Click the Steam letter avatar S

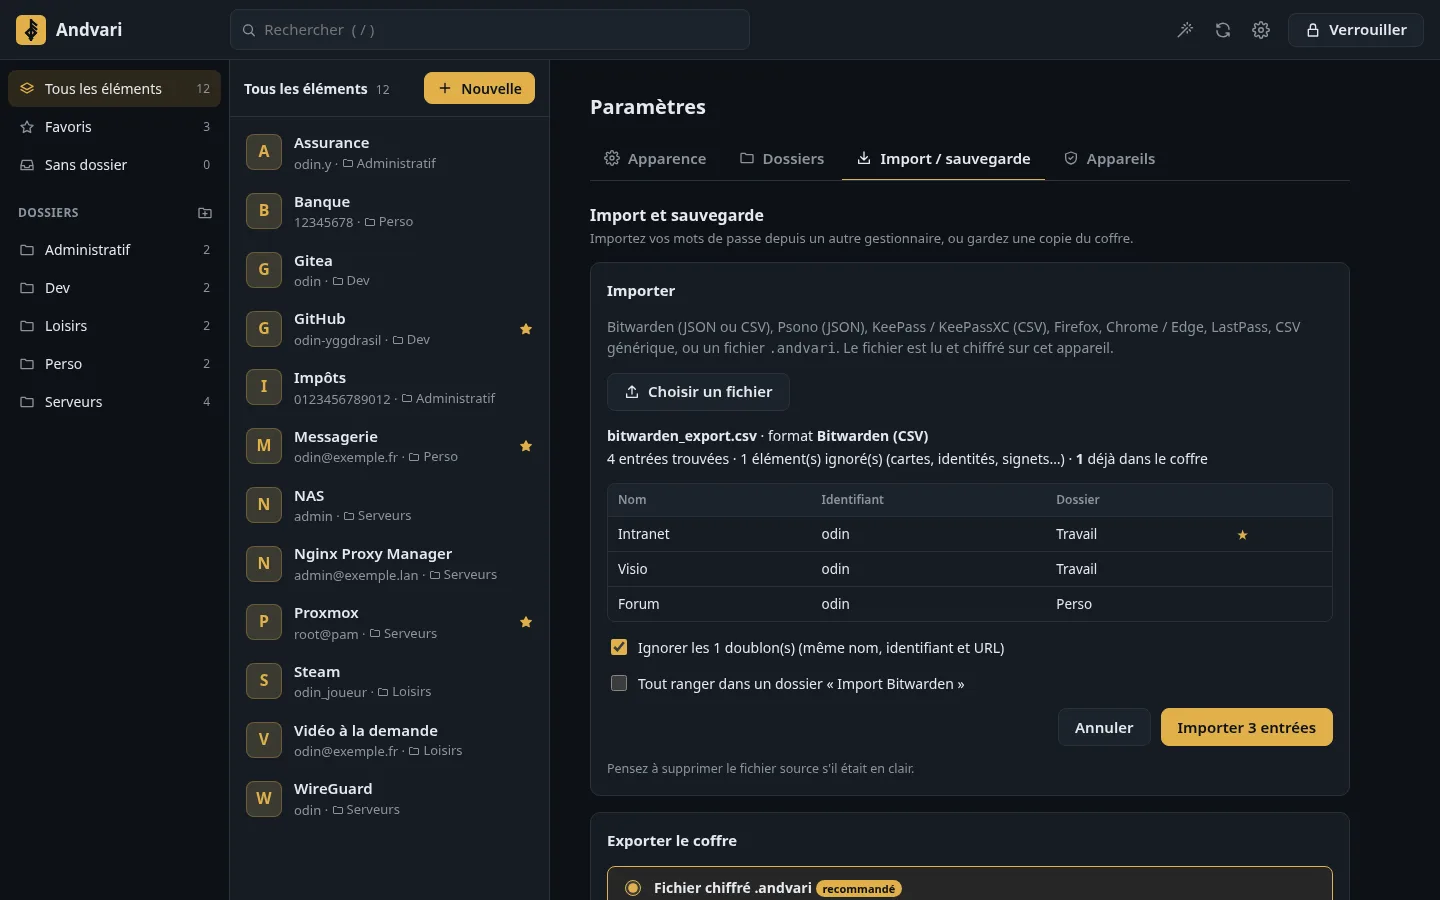click(264, 681)
